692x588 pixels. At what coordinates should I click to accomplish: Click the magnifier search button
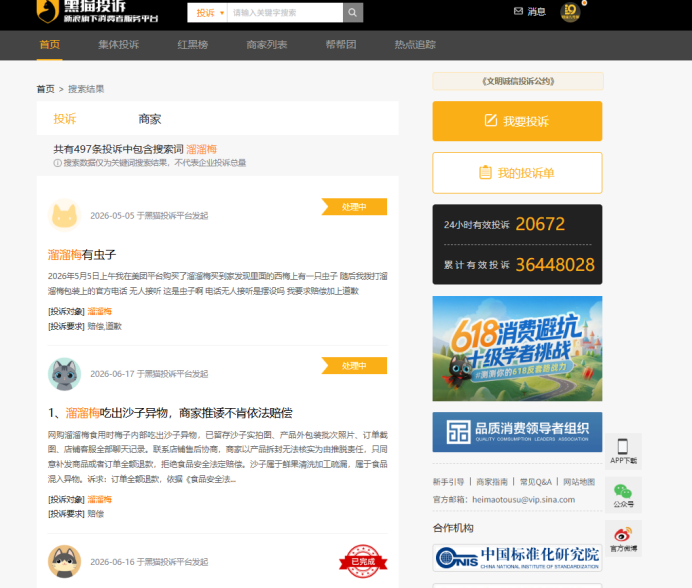[353, 12]
